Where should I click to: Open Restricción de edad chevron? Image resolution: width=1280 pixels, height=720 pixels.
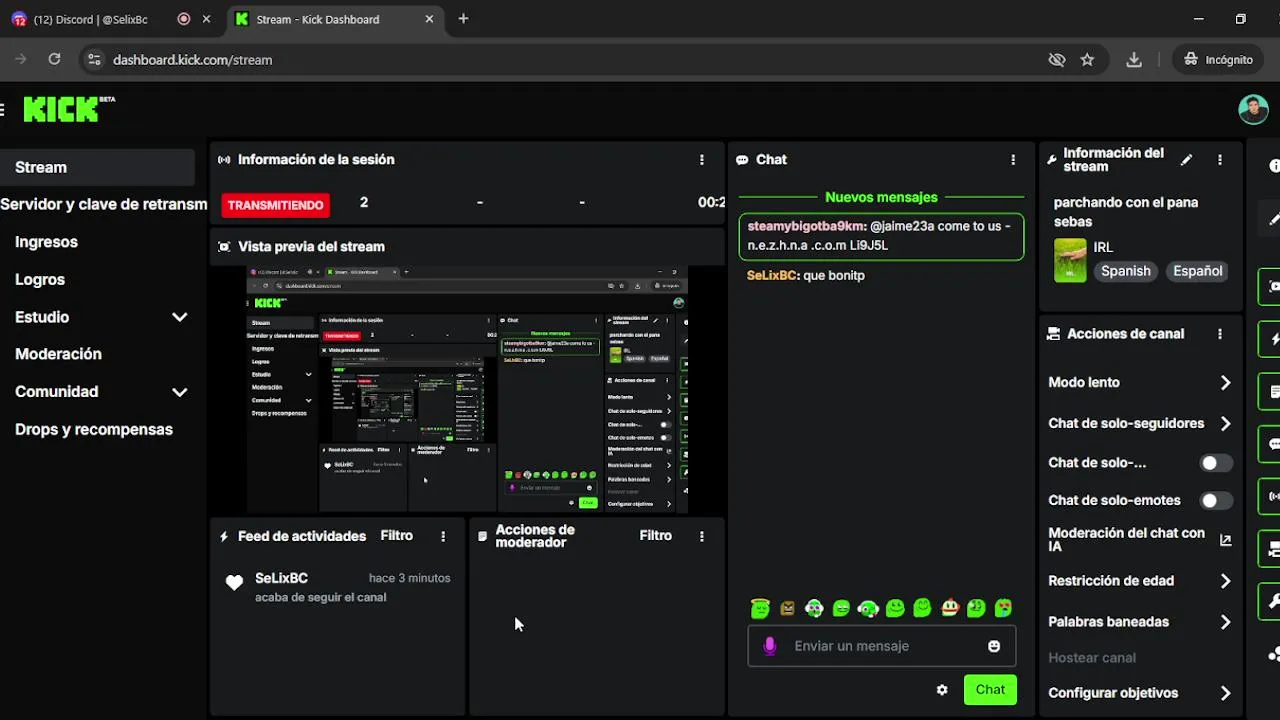pyautogui.click(x=1225, y=581)
